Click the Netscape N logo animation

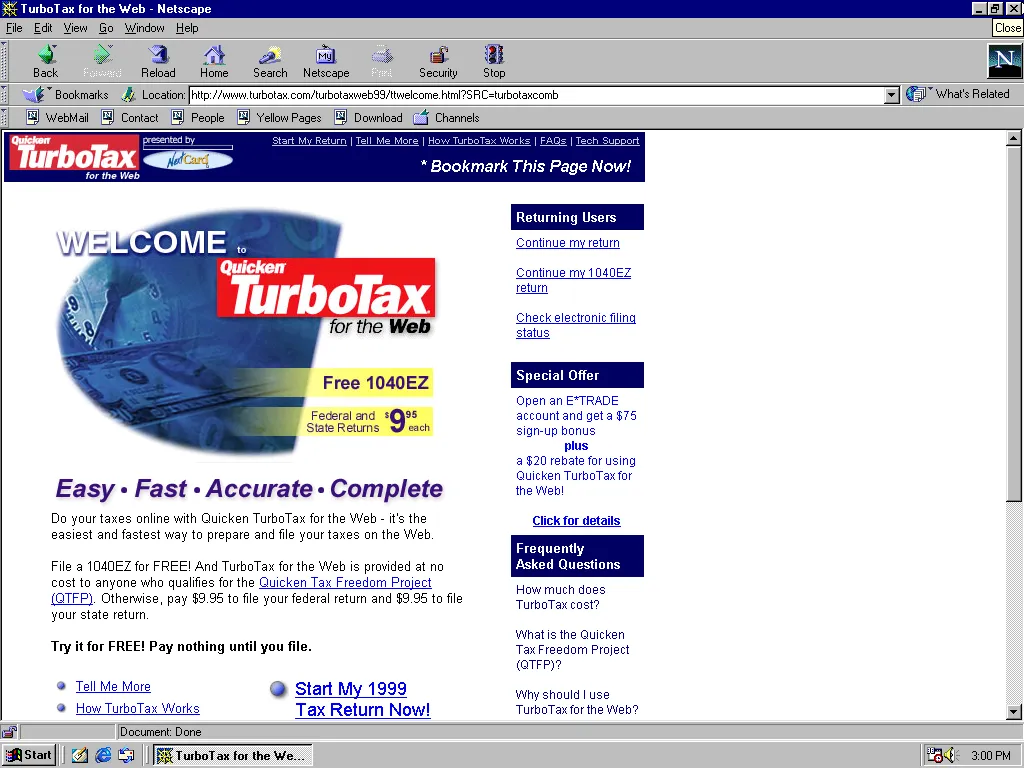point(1004,61)
